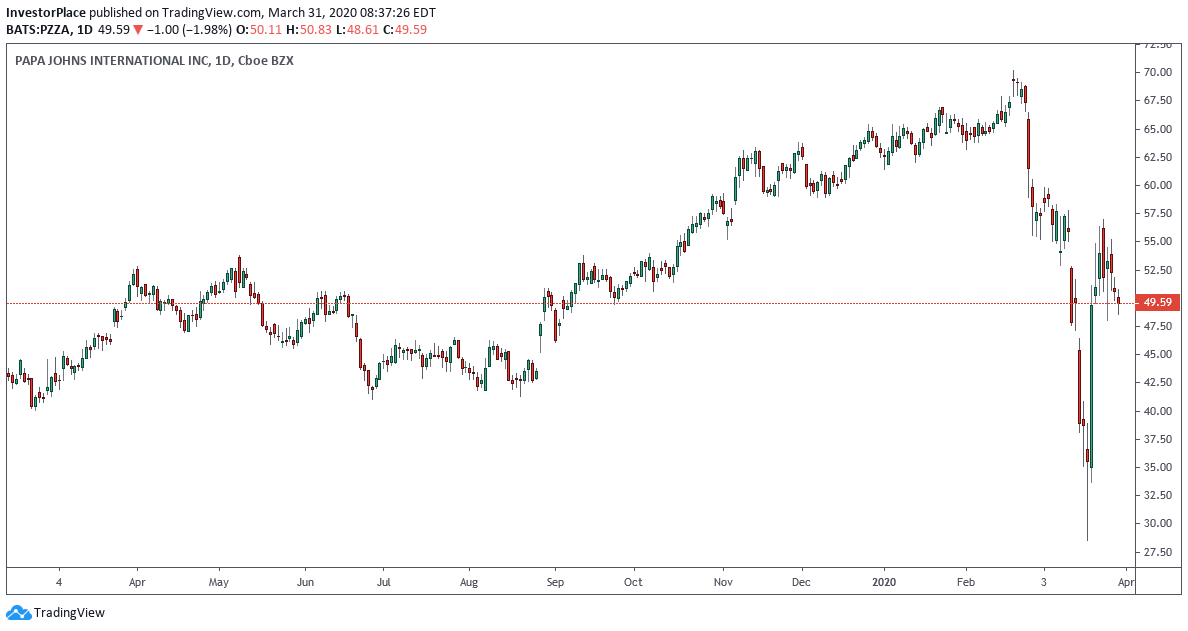The image size is (1188, 631).
Task: Click the 42.50 price axis label
Action: (x=1158, y=383)
